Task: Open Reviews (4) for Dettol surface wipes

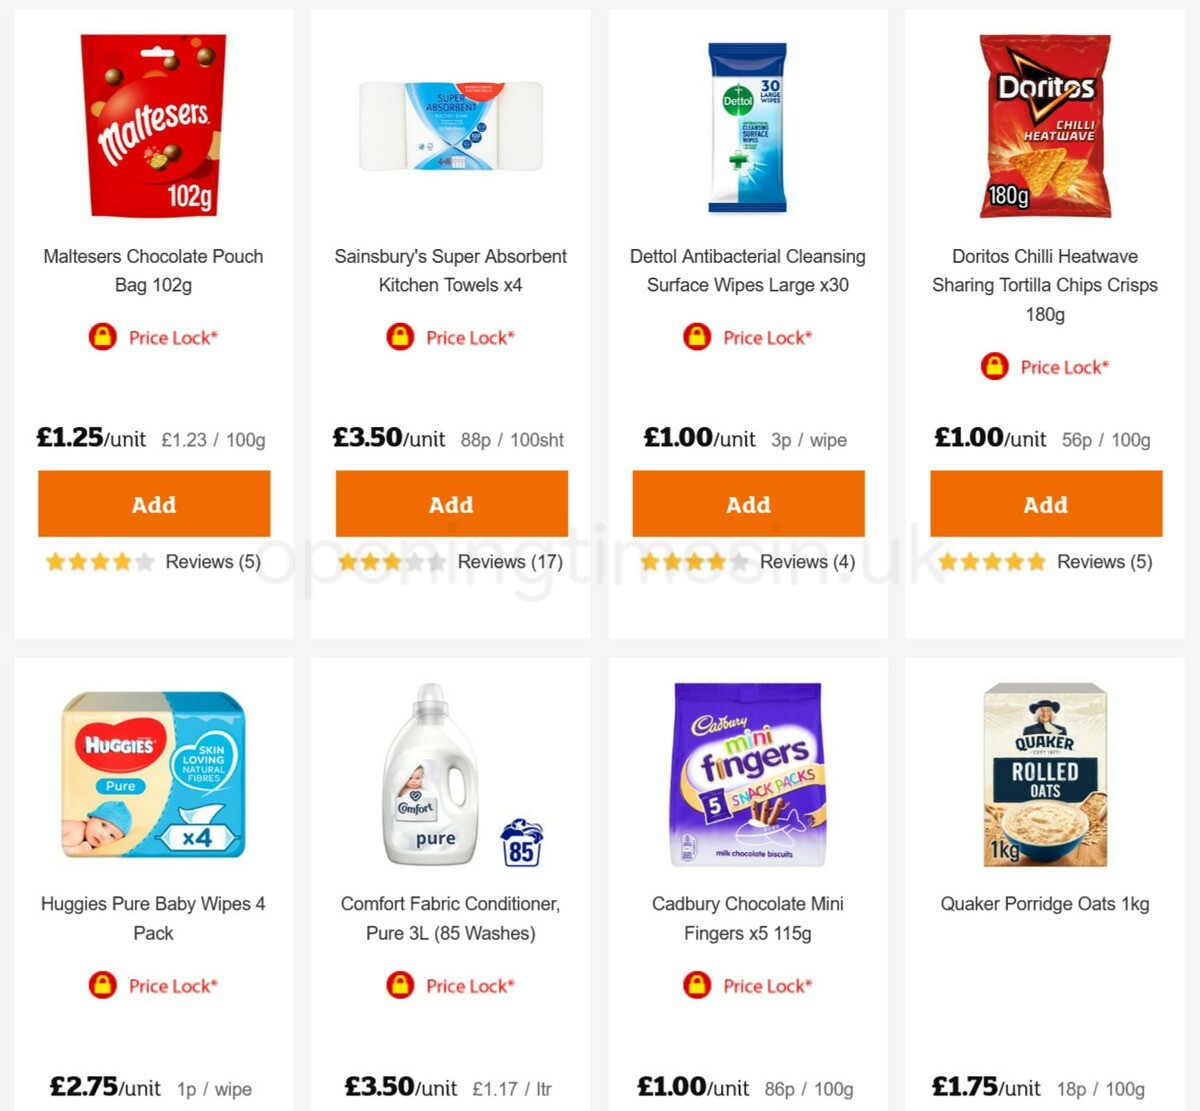Action: pos(805,561)
